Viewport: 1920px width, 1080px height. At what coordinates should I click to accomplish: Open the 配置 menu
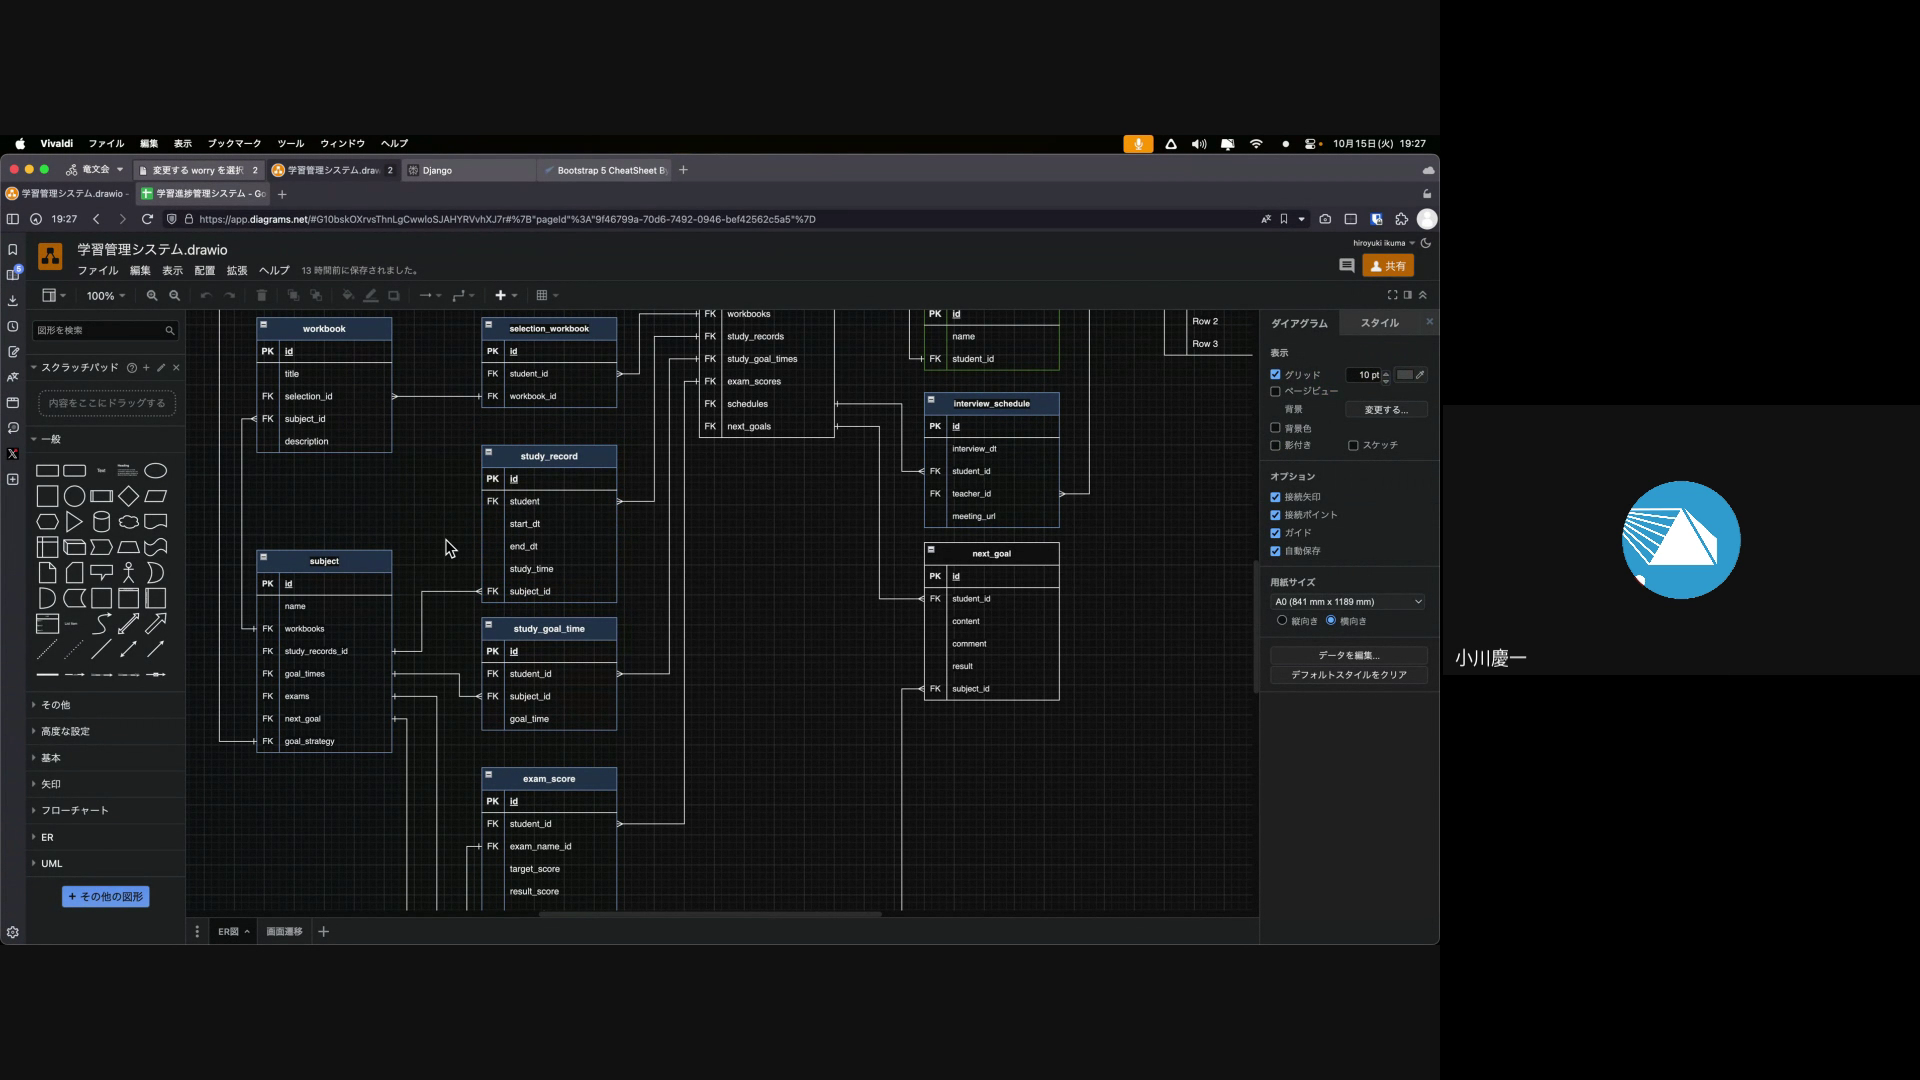pos(204,271)
